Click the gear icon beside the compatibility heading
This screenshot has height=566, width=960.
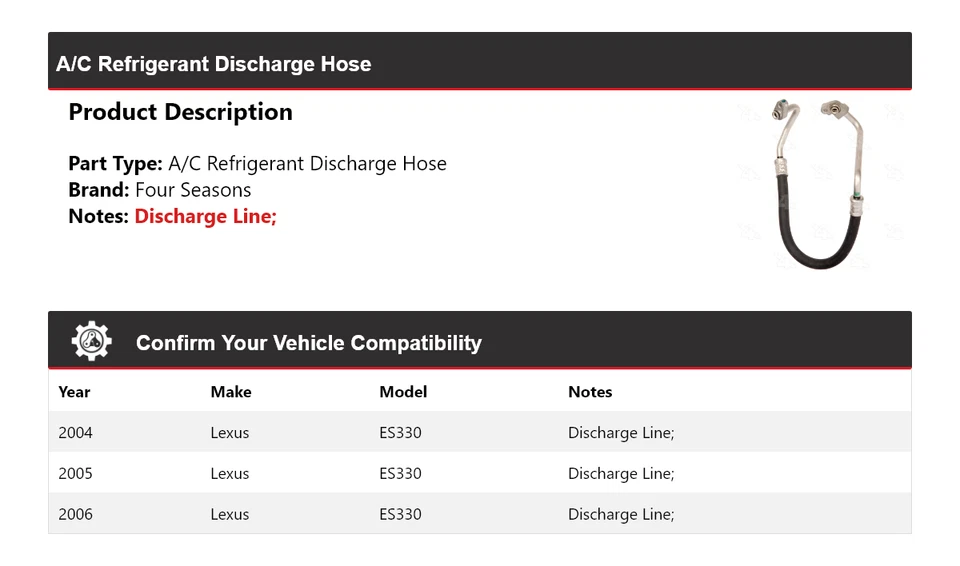pyautogui.click(x=91, y=342)
